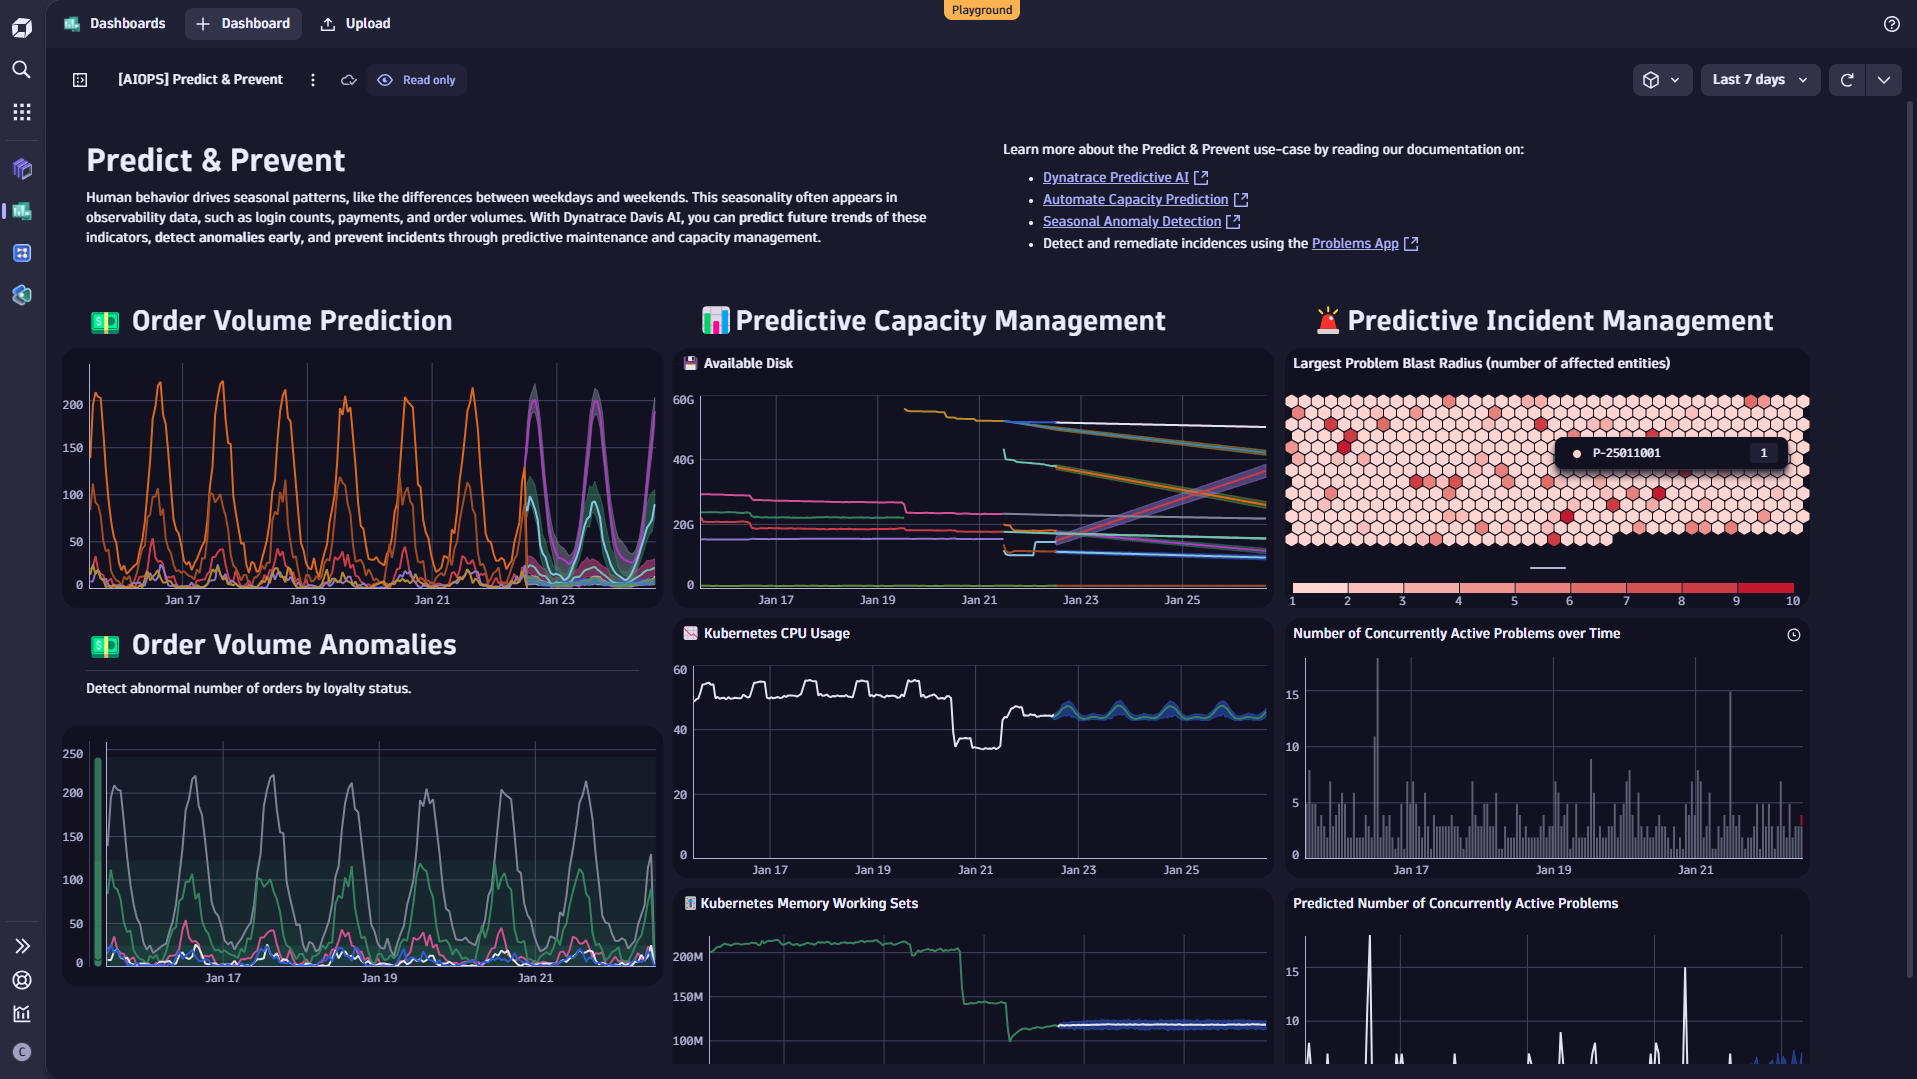Switch to the Dashboard tab

coord(243,22)
